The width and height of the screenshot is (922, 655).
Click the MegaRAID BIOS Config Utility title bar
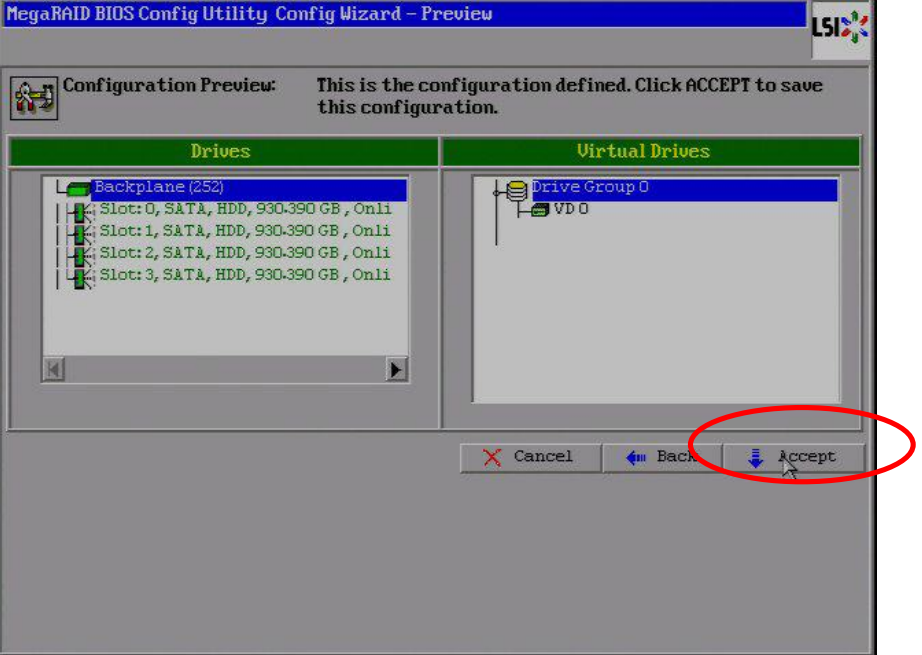[x=405, y=14]
